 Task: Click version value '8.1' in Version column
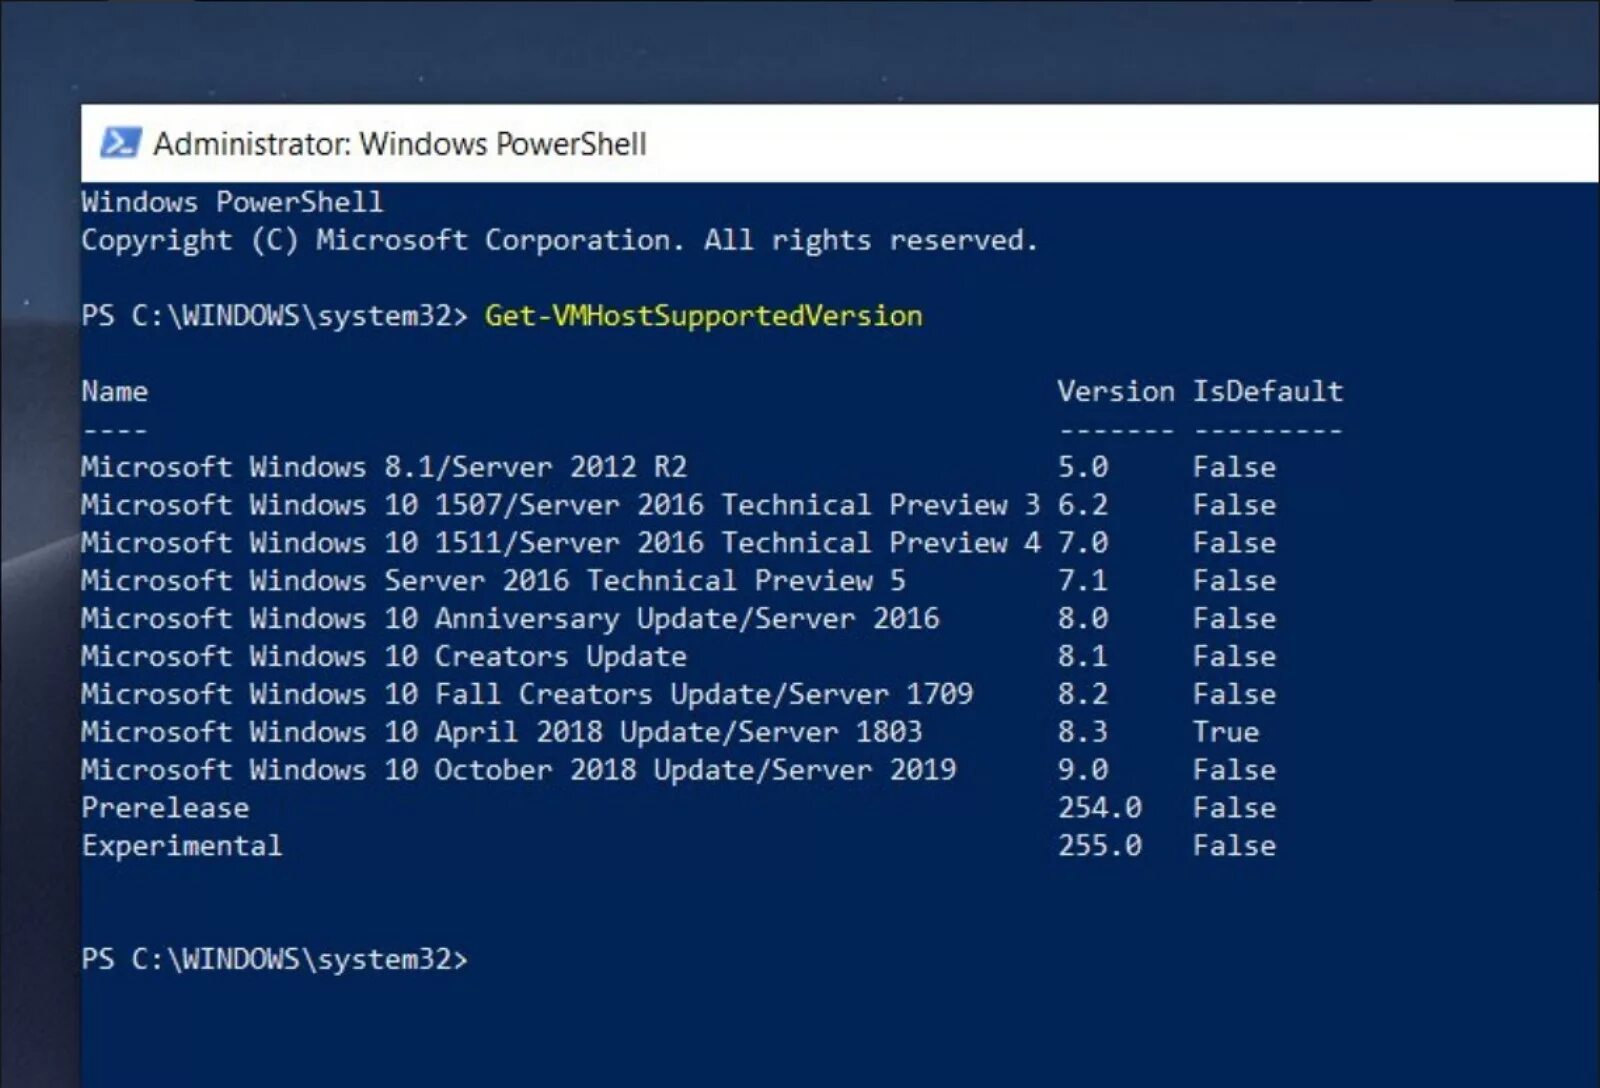click(1083, 657)
